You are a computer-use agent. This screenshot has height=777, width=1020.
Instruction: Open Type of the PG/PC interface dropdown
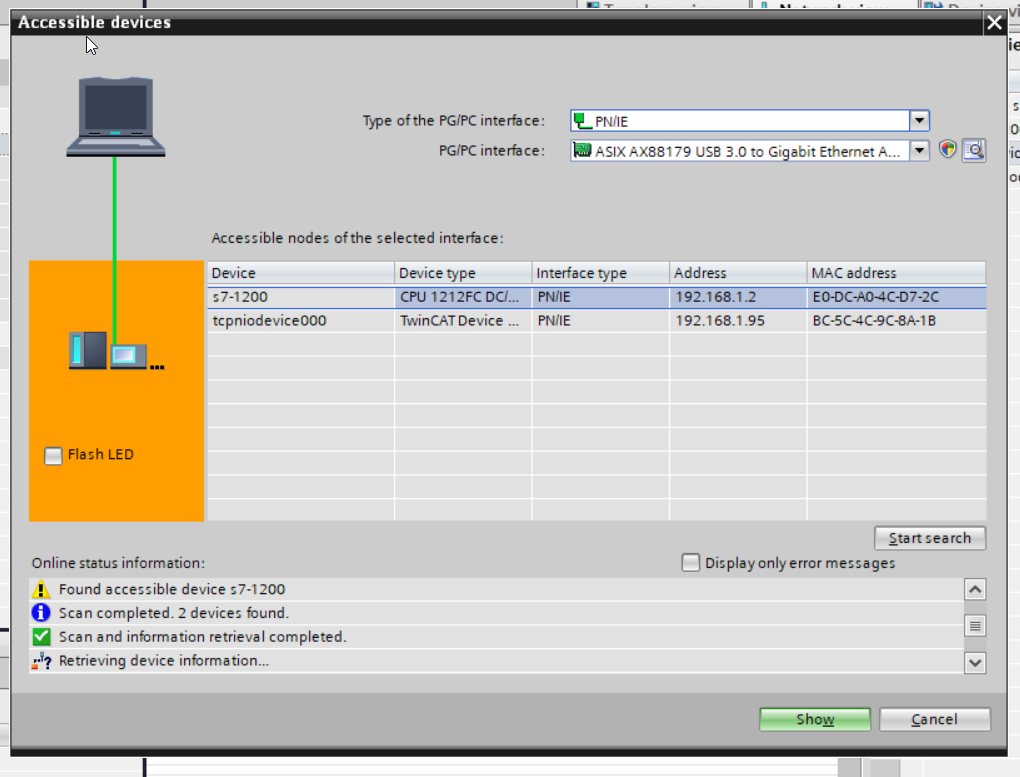[919, 120]
